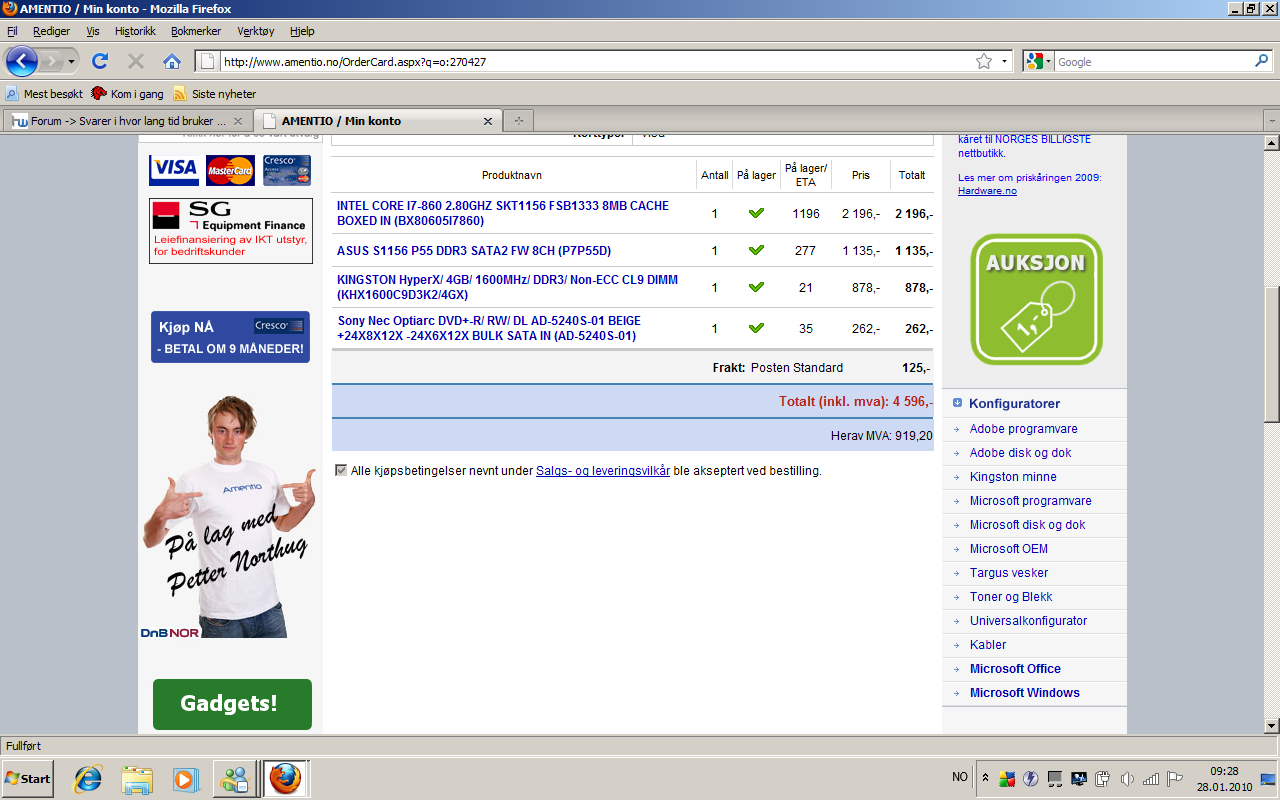Open the Bokmerker menu

[x=196, y=31]
